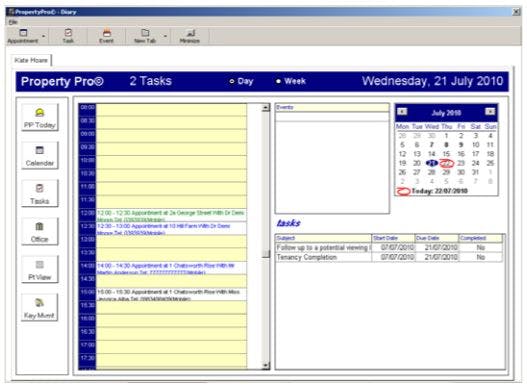Click the New Tab toolbar icon
Screen dimensions: 527x387
tap(145, 36)
